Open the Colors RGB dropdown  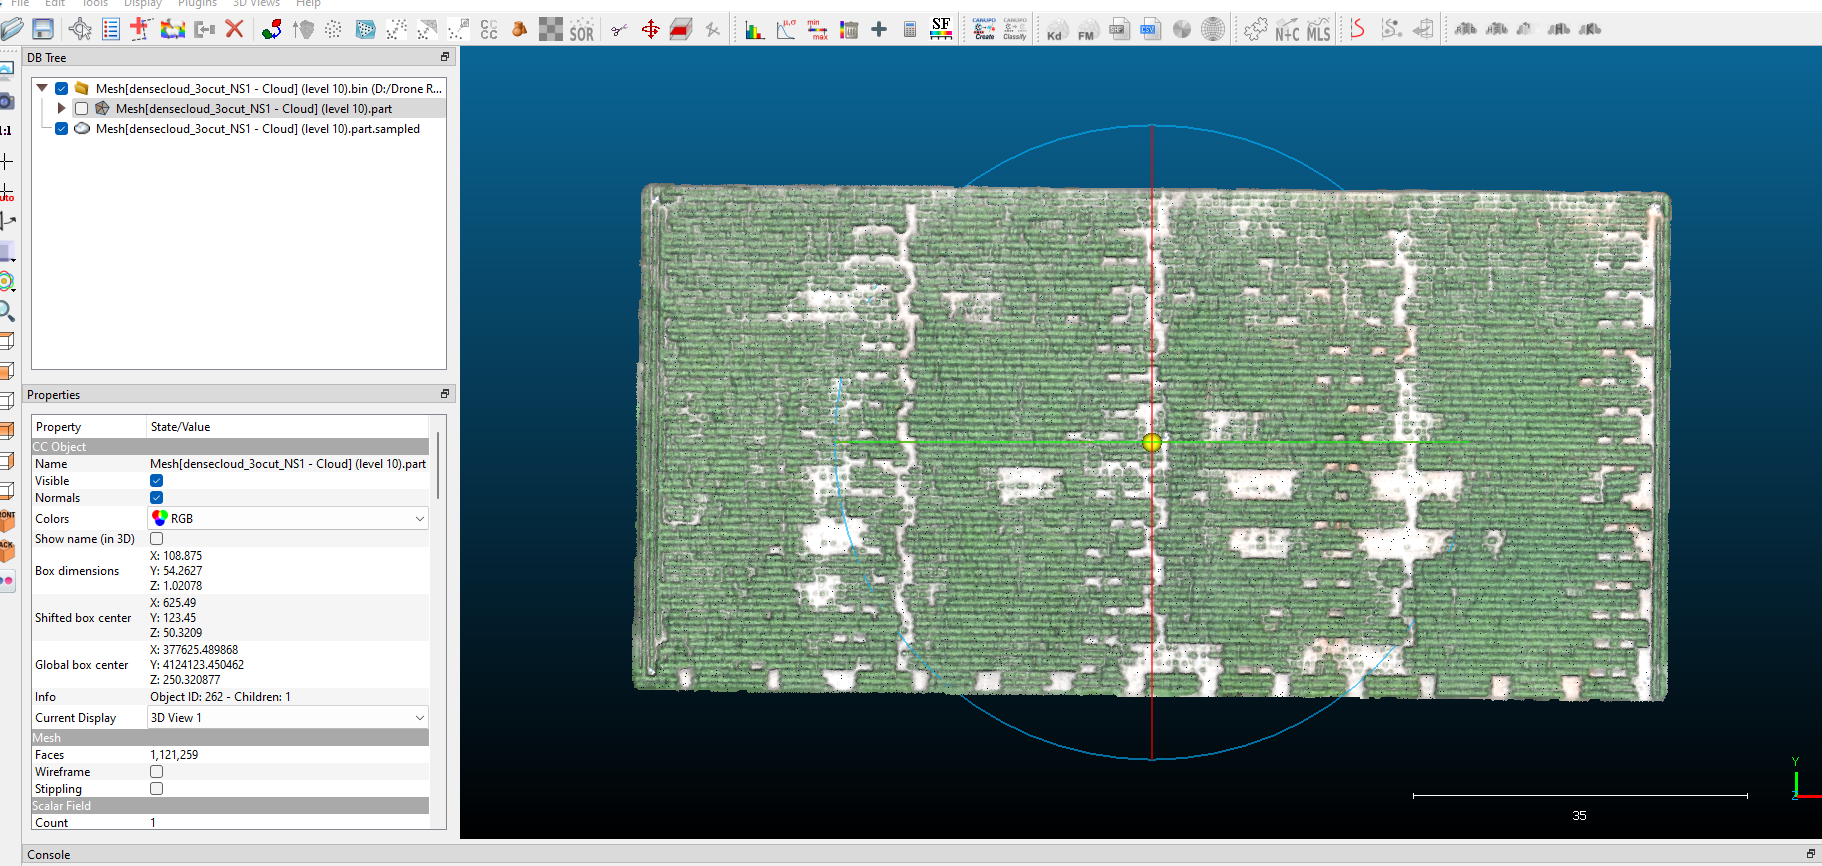pyautogui.click(x=288, y=518)
